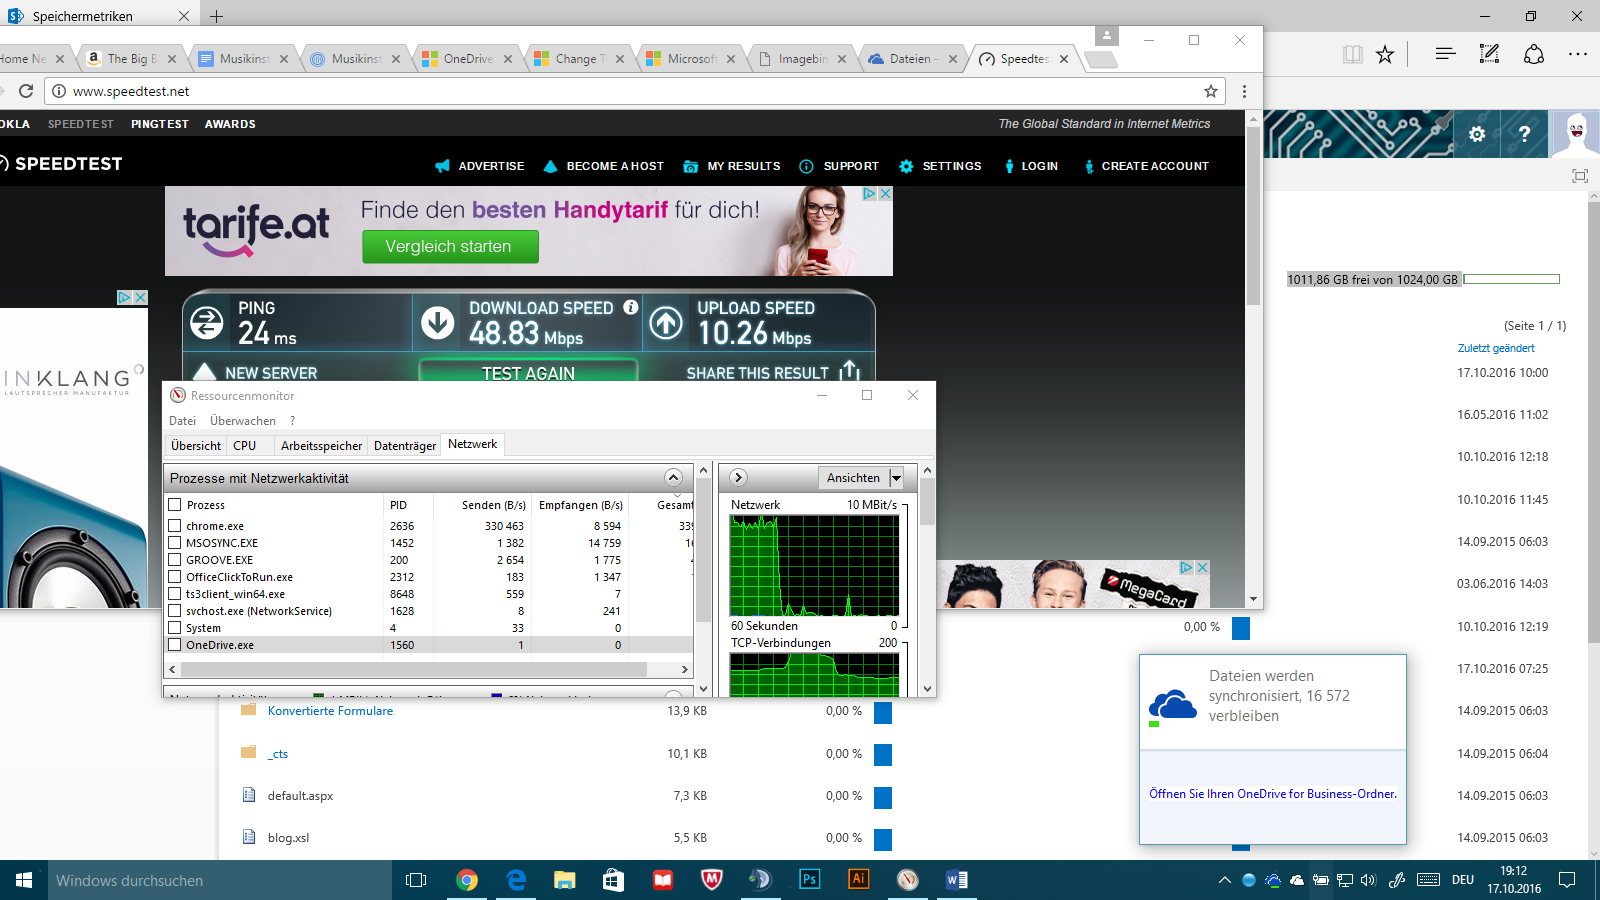Open Edge web note pen icon

tap(1489, 54)
